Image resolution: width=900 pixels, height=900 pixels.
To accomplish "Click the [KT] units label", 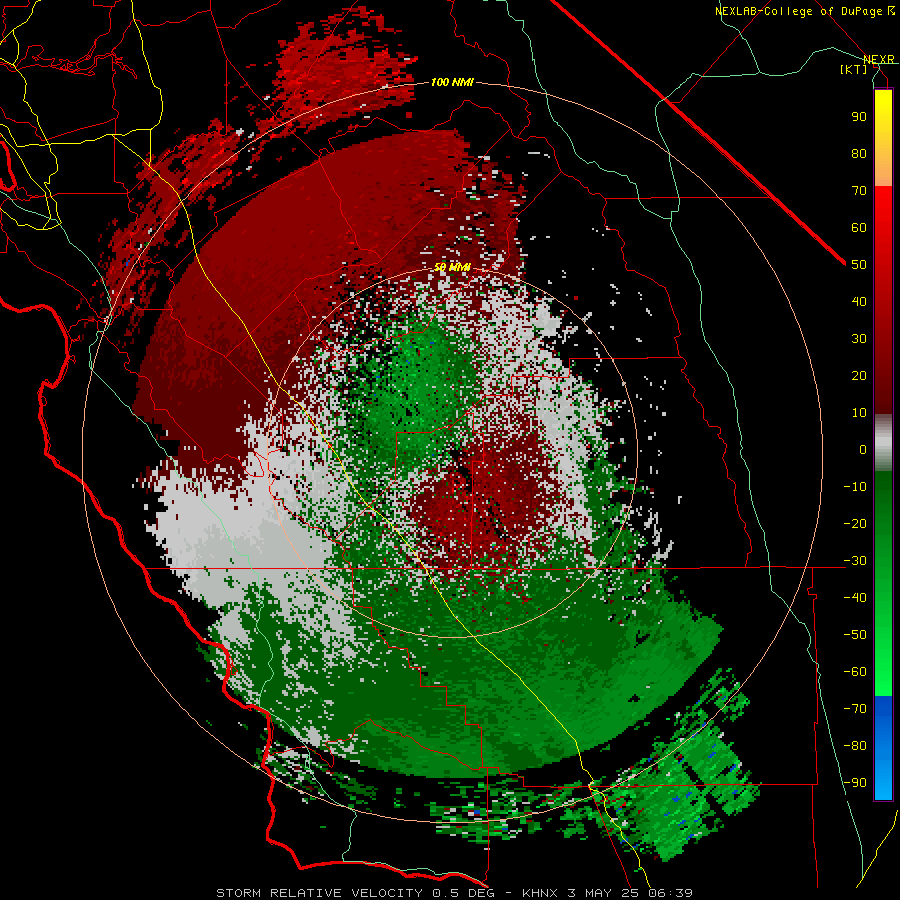I will click(854, 69).
